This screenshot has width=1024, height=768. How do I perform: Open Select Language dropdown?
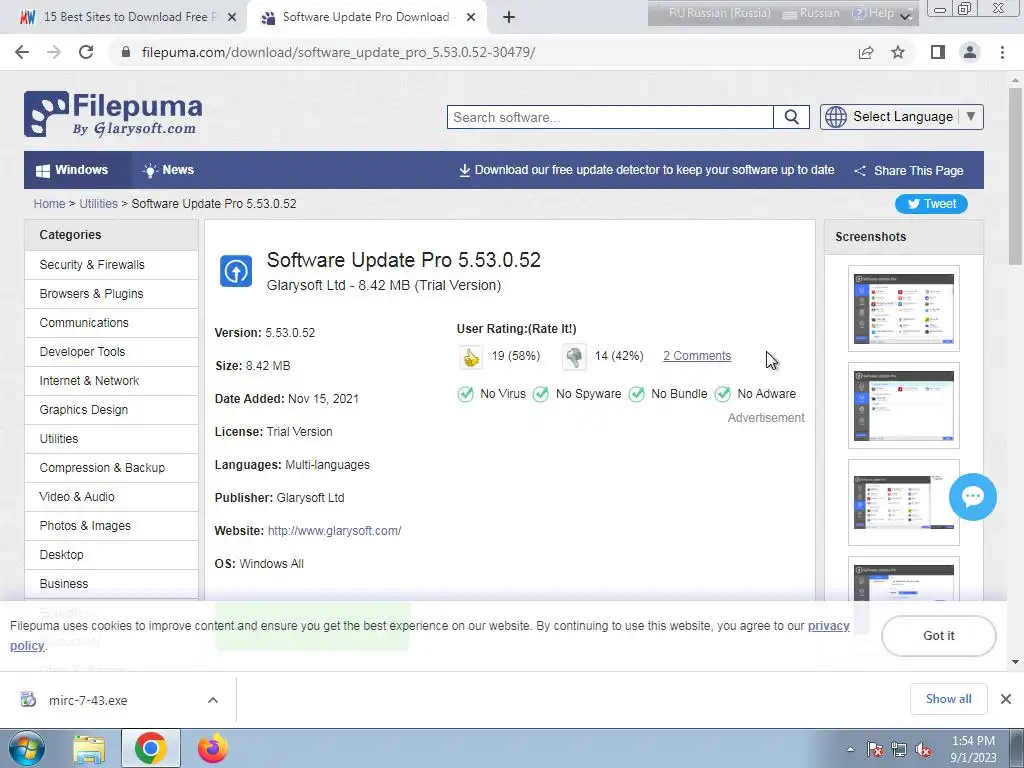pos(902,117)
